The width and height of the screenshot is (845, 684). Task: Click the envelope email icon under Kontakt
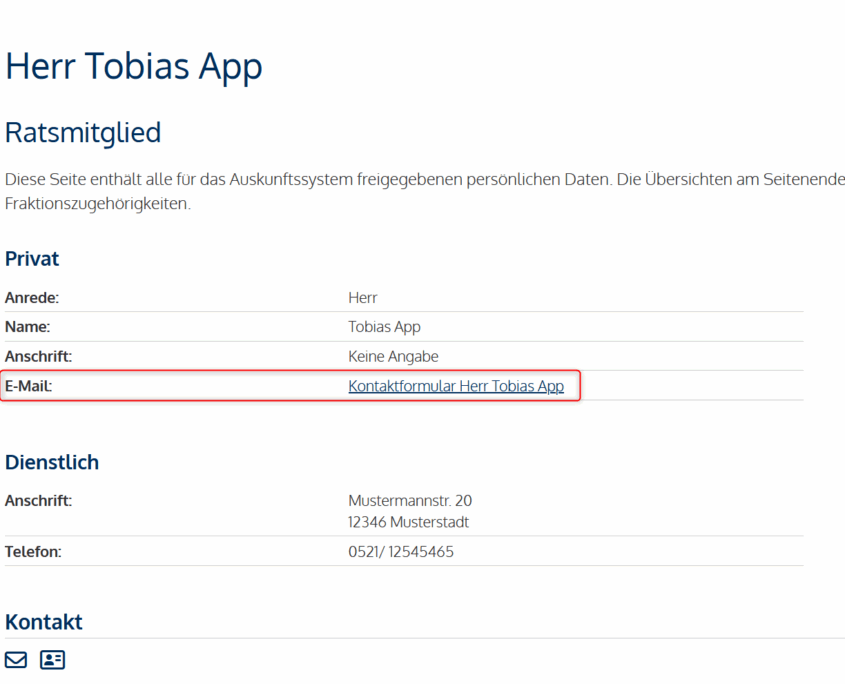click(x=16, y=660)
